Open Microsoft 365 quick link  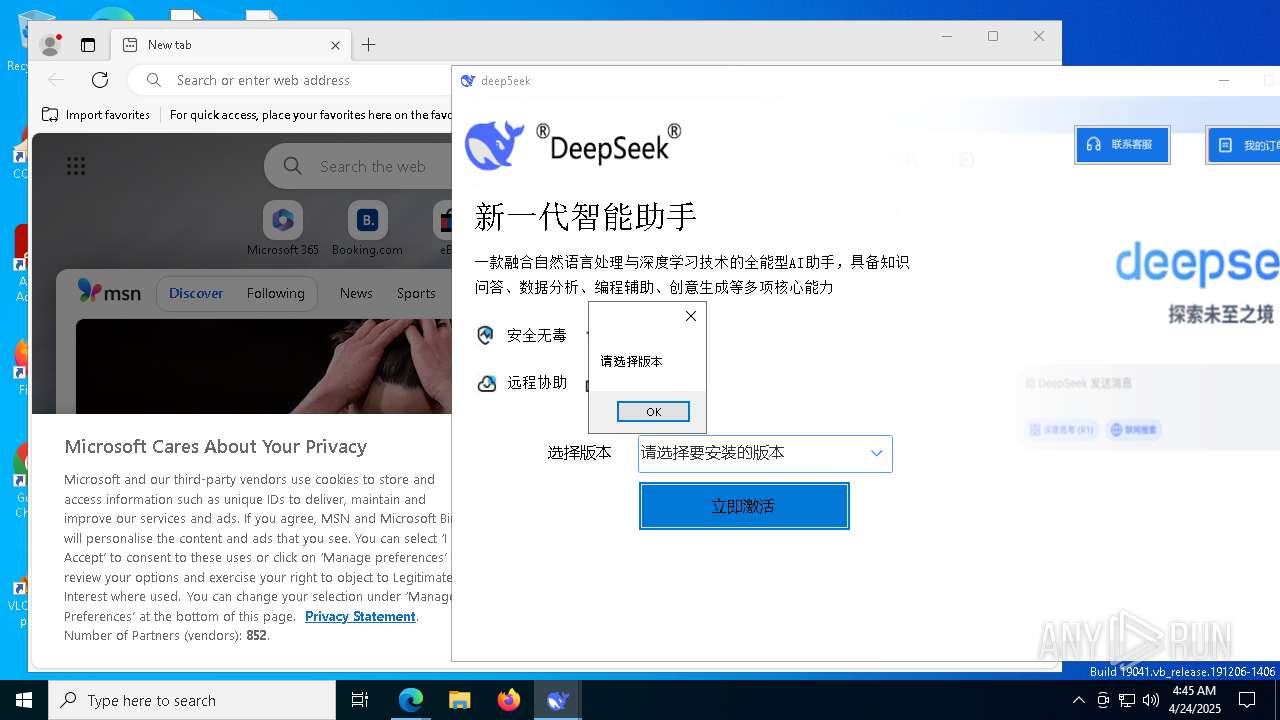pyautogui.click(x=283, y=230)
